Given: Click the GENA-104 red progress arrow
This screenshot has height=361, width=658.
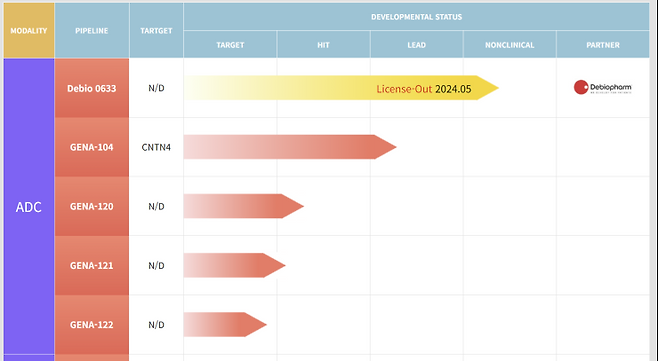Looking at the screenshot, I should (x=290, y=147).
